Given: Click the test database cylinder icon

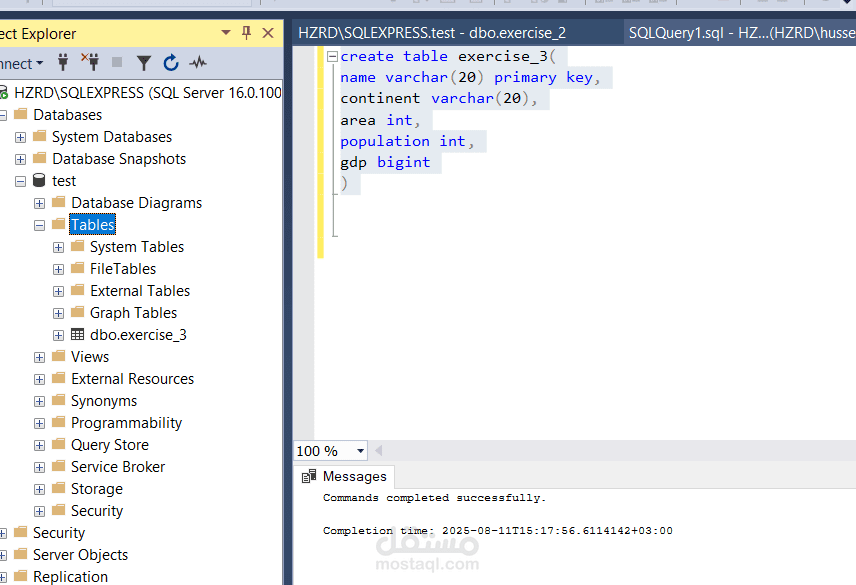Looking at the screenshot, I should pos(39,180).
